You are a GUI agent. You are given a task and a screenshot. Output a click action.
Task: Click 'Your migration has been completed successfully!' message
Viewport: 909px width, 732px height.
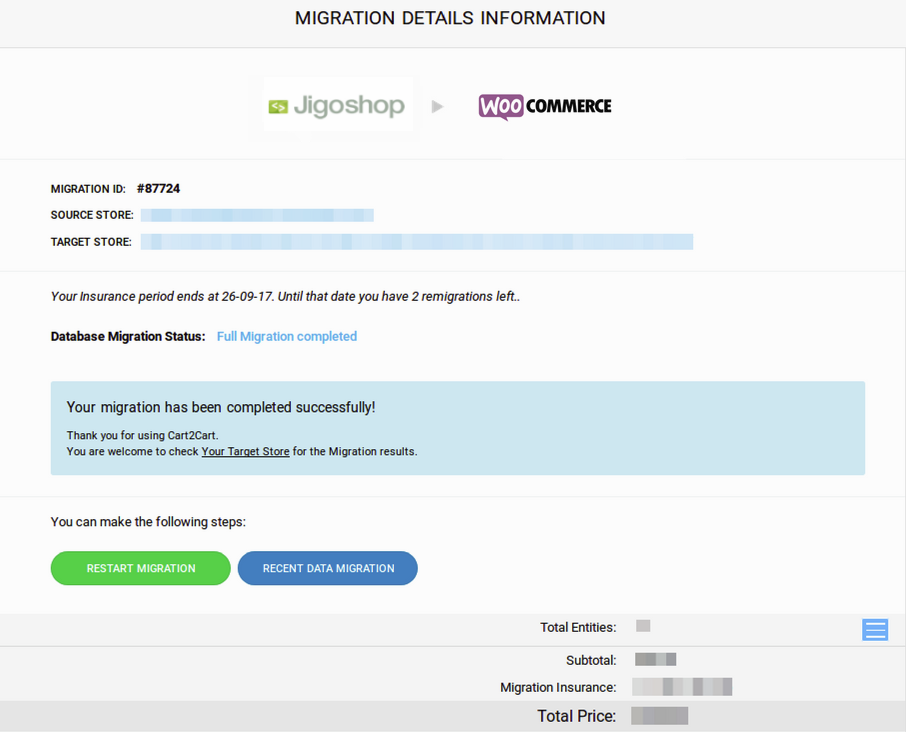[221, 407]
